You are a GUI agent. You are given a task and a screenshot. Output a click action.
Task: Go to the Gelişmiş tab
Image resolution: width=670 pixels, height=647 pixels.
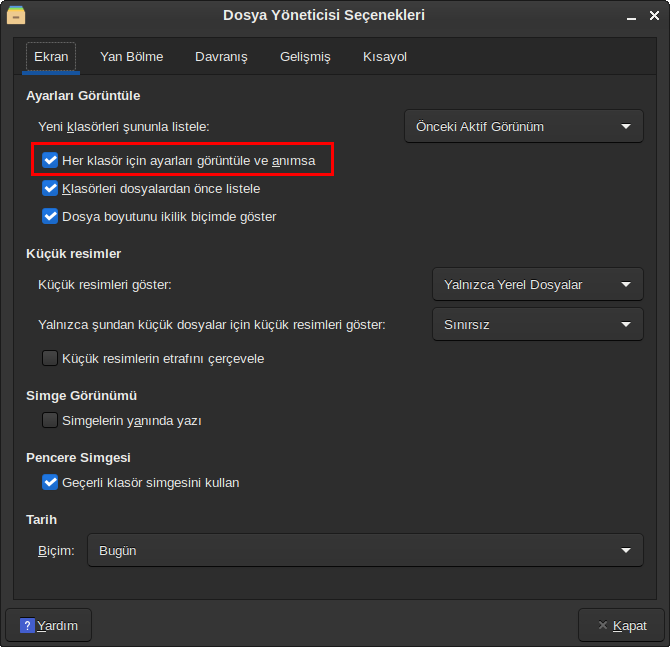[x=305, y=57]
